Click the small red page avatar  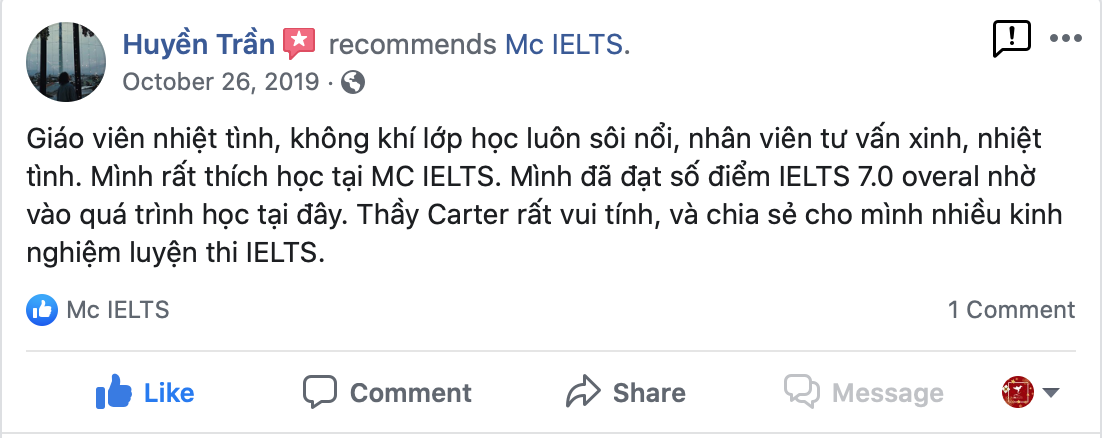(x=1017, y=392)
